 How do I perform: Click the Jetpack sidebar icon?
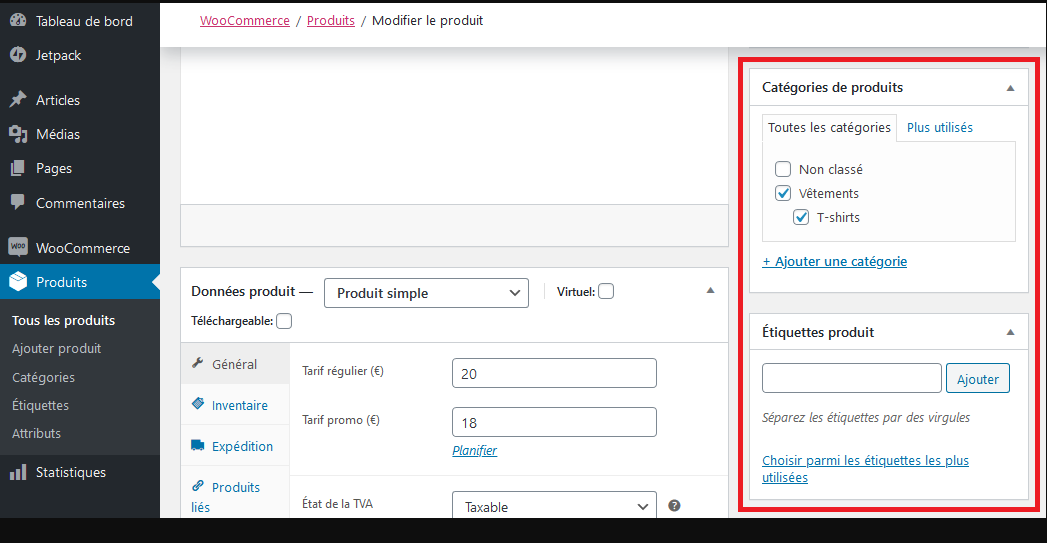coord(18,55)
